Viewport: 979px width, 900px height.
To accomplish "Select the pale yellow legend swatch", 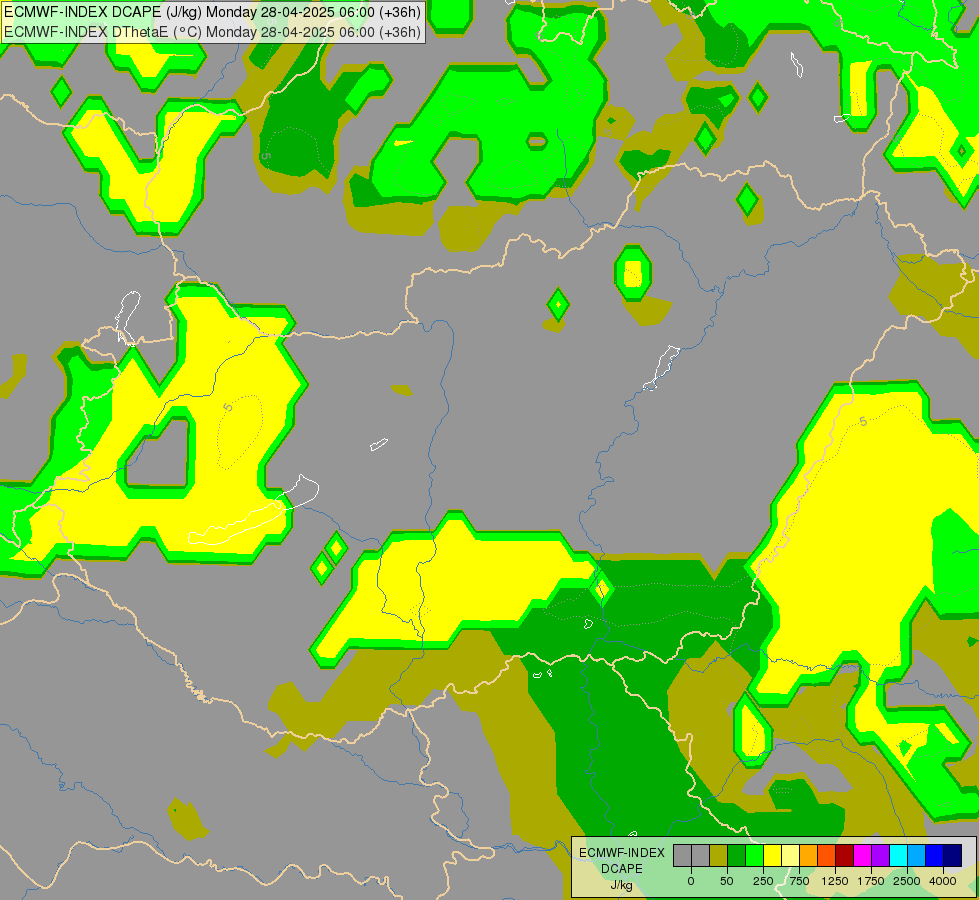I will [790, 855].
